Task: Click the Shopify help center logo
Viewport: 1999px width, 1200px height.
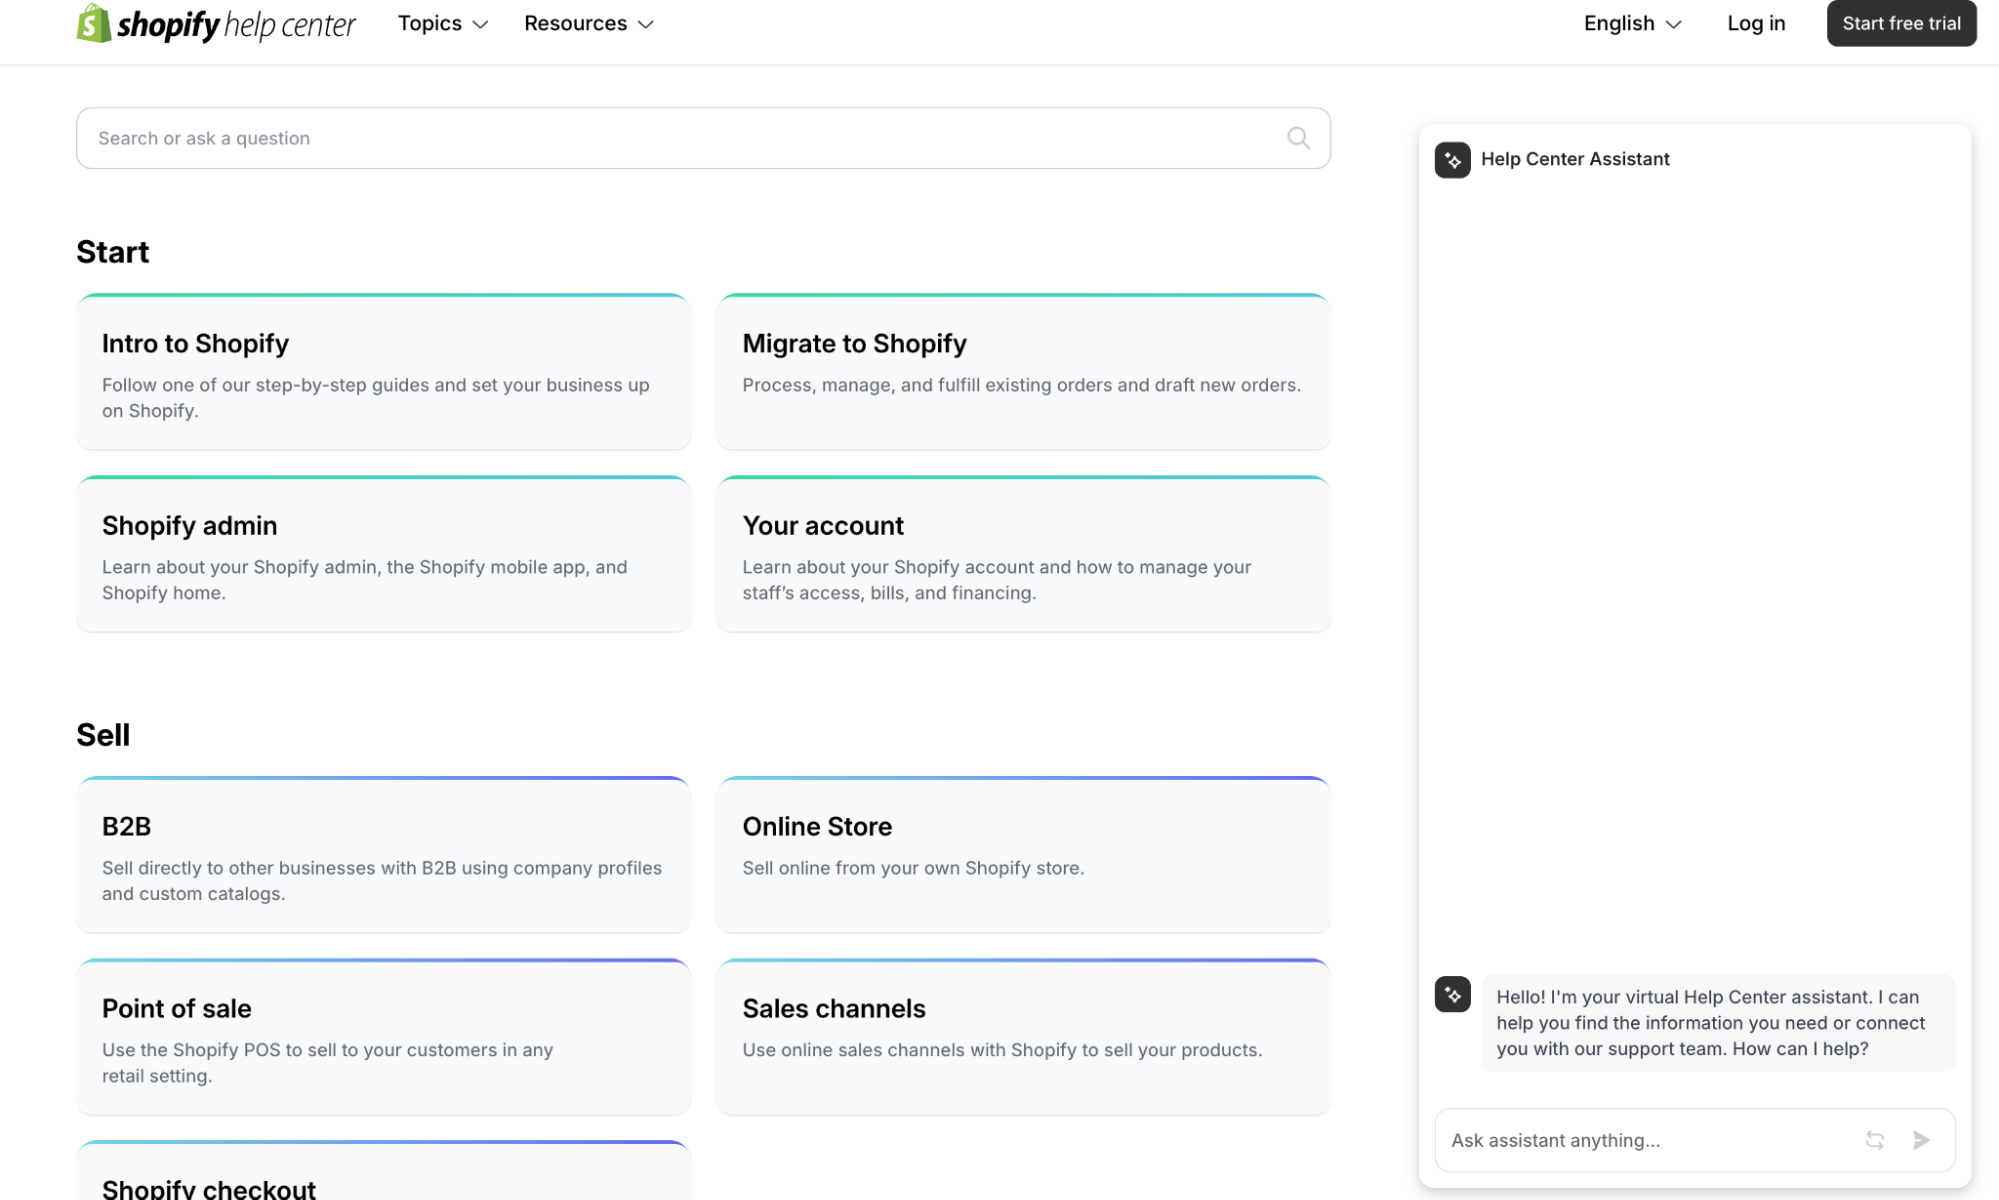Action: click(x=216, y=23)
